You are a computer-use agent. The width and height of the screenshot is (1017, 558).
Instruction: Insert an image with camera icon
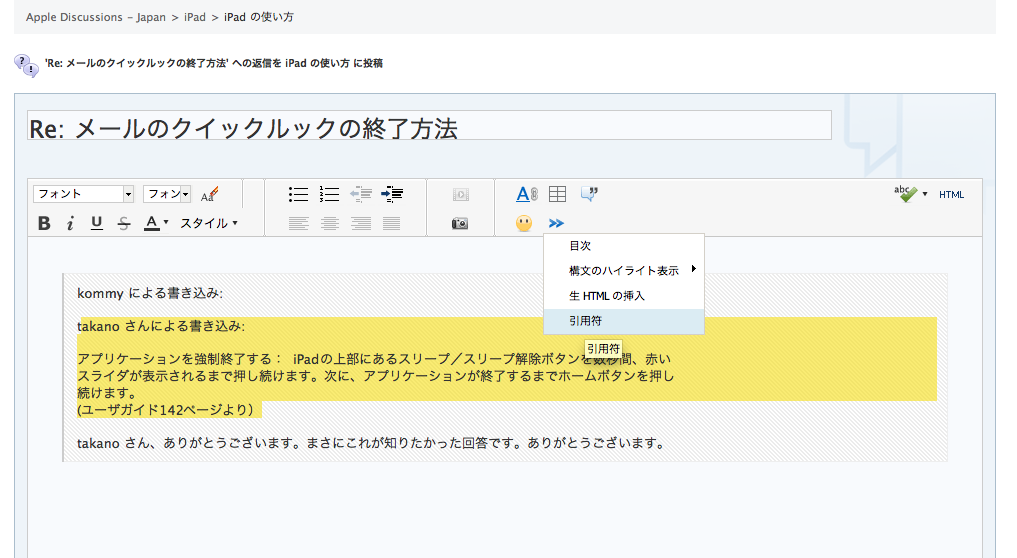pyautogui.click(x=460, y=223)
